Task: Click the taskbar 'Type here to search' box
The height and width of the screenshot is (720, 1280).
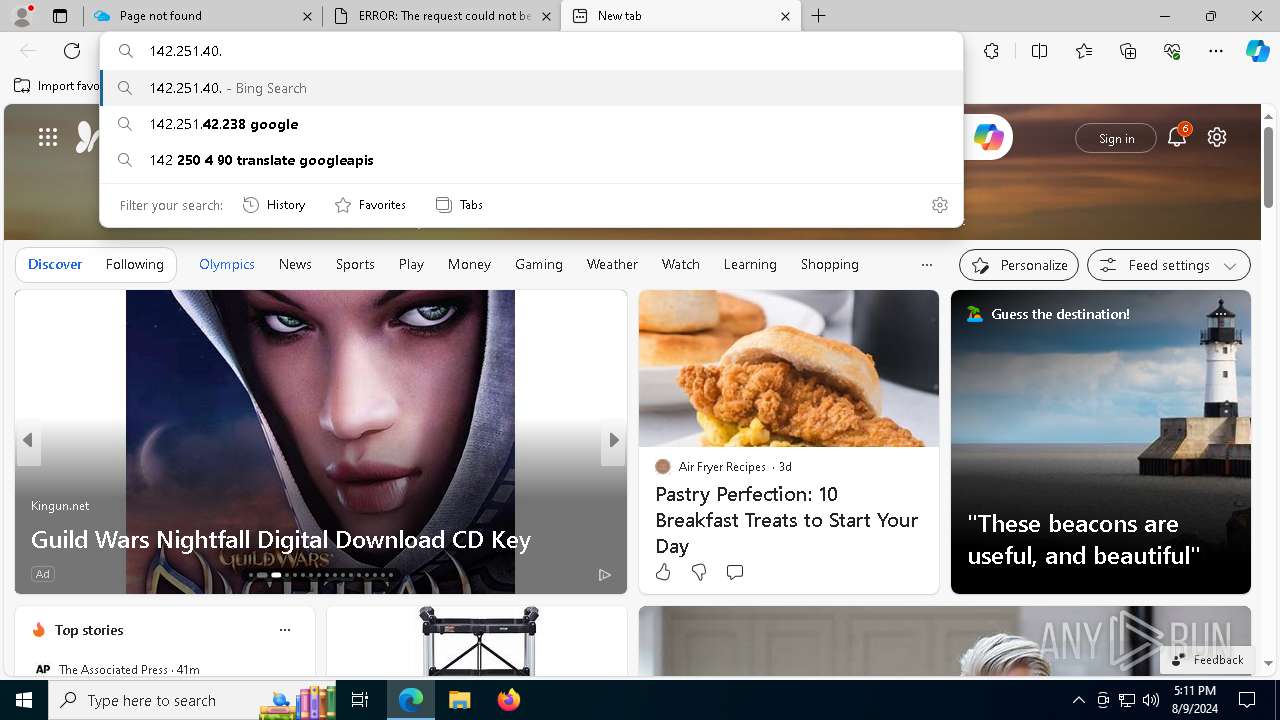Action: tap(190, 700)
